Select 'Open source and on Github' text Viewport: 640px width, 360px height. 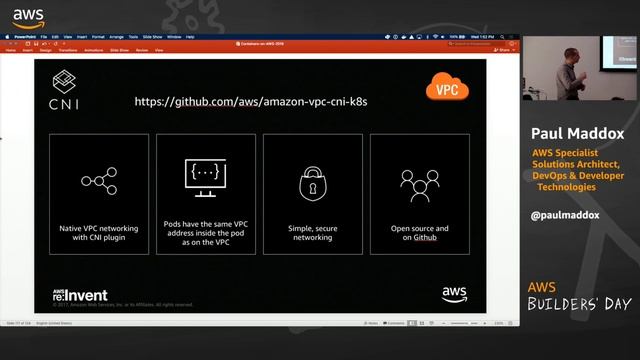coord(420,233)
